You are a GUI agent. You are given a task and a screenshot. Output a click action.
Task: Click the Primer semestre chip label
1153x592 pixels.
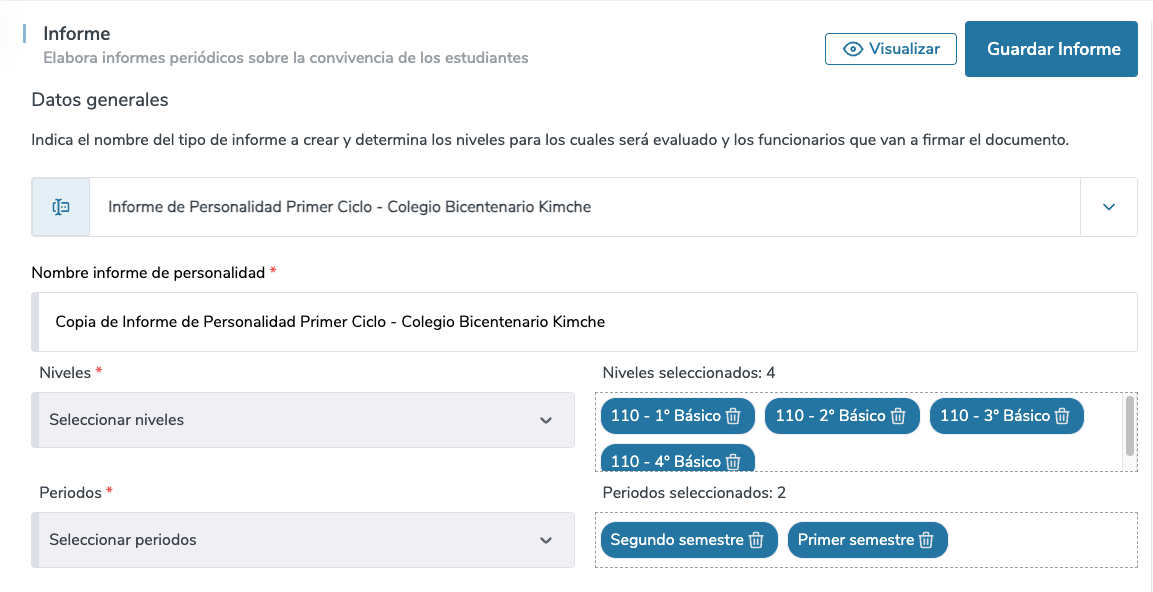click(x=855, y=540)
